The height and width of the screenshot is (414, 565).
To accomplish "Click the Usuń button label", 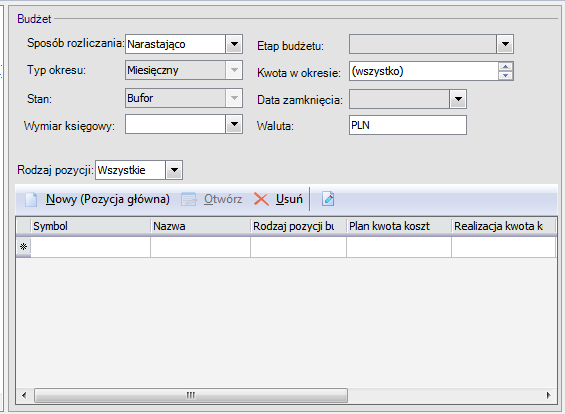I will (289, 199).
